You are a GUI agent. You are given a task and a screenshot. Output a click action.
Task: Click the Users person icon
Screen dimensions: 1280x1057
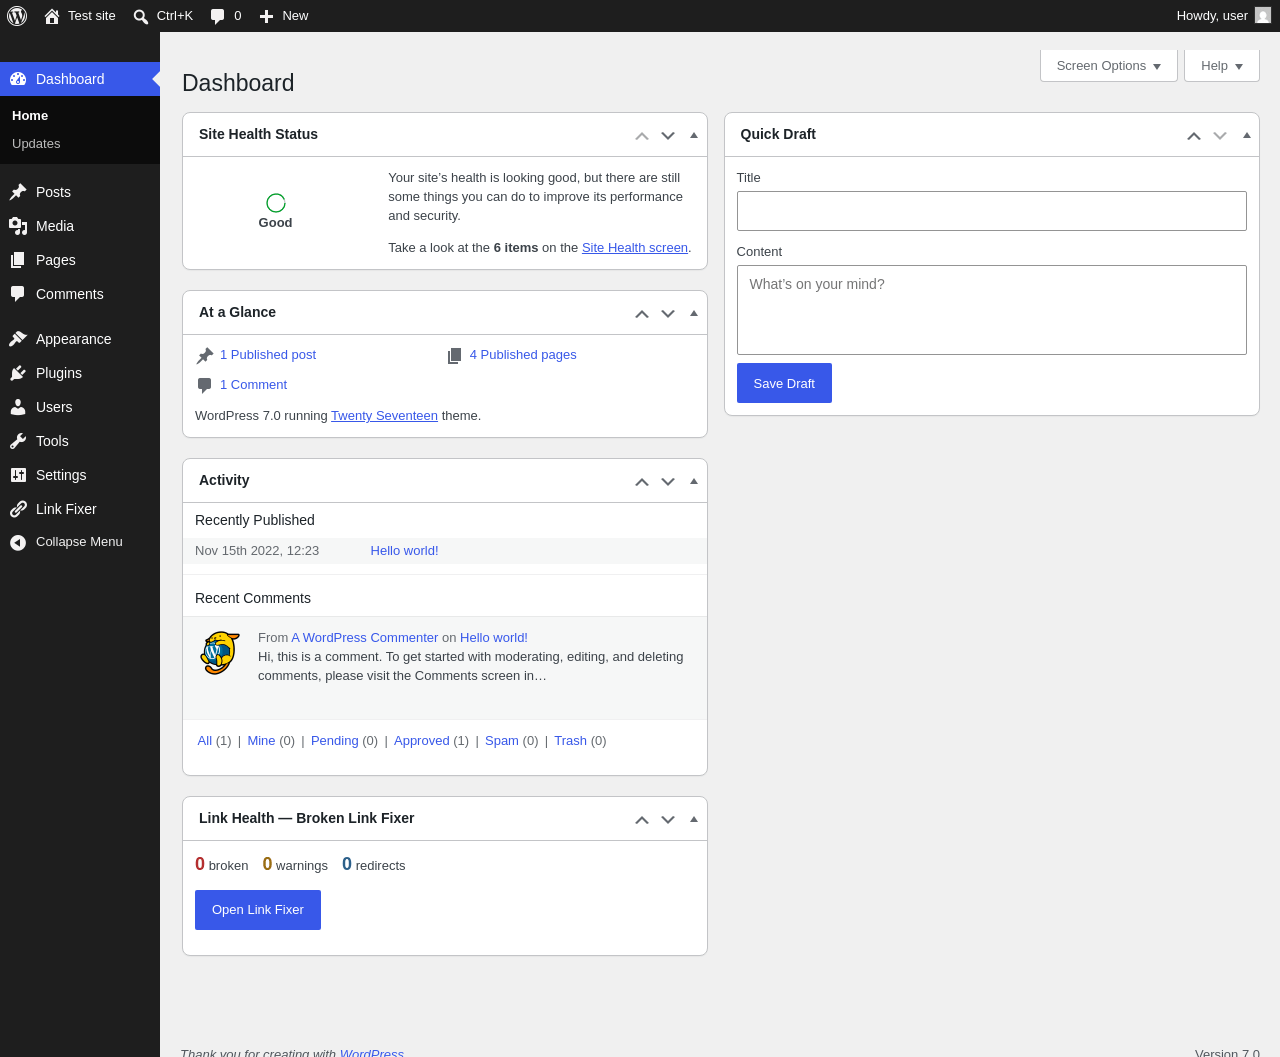point(18,407)
